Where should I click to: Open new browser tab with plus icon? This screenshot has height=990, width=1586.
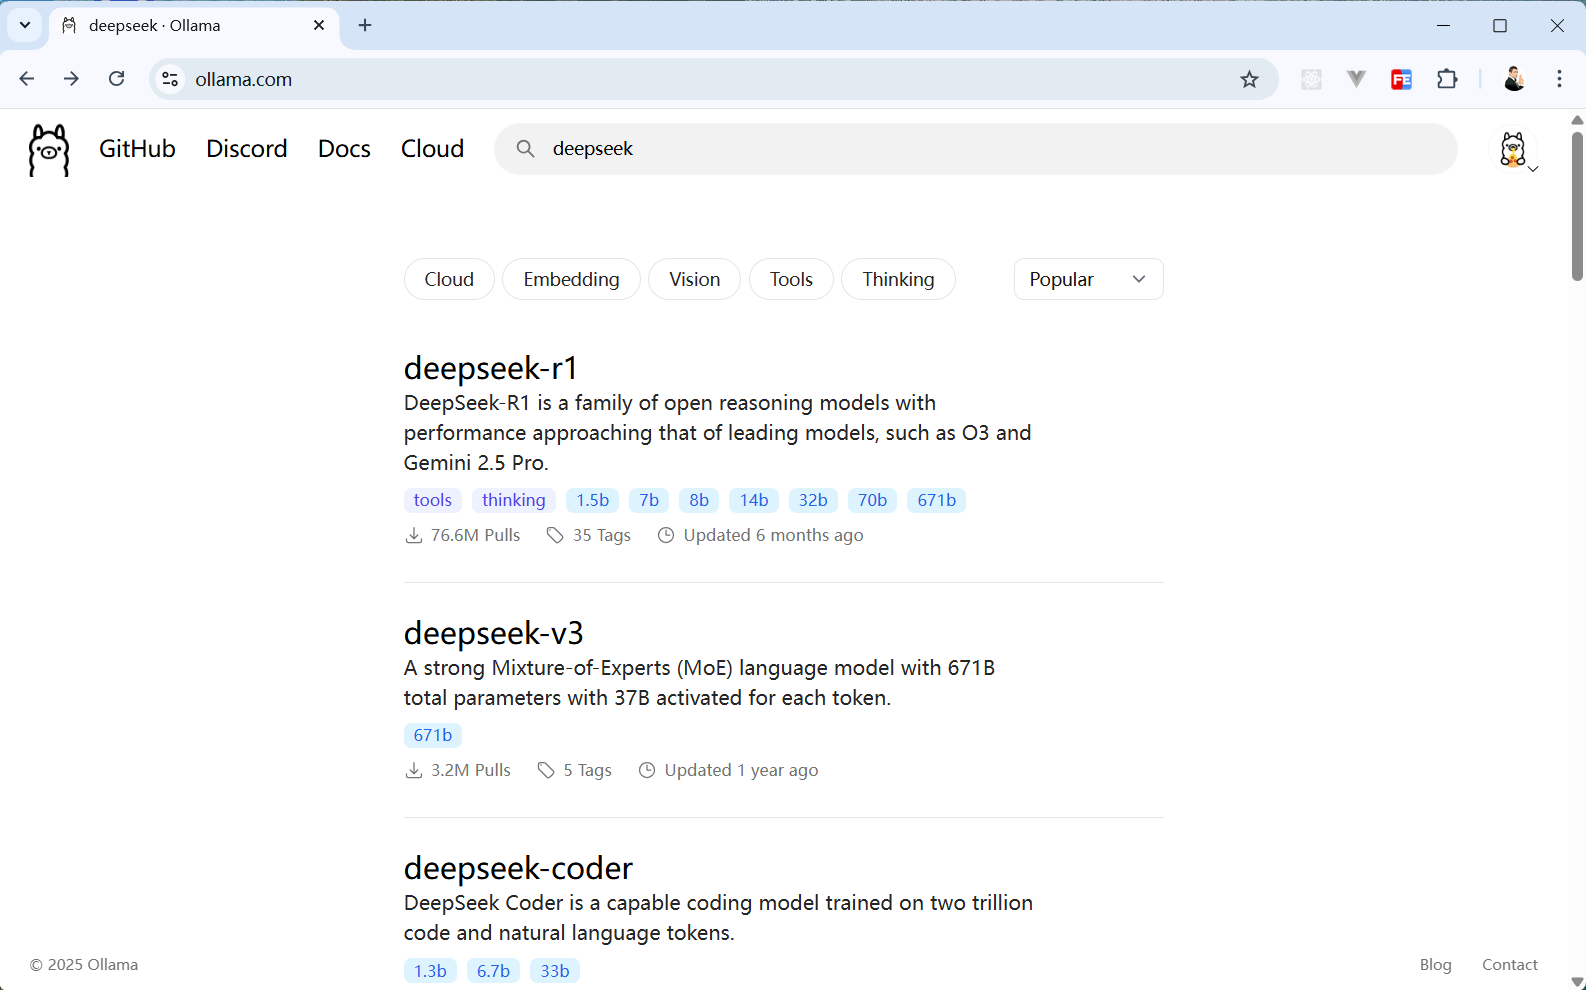(365, 26)
